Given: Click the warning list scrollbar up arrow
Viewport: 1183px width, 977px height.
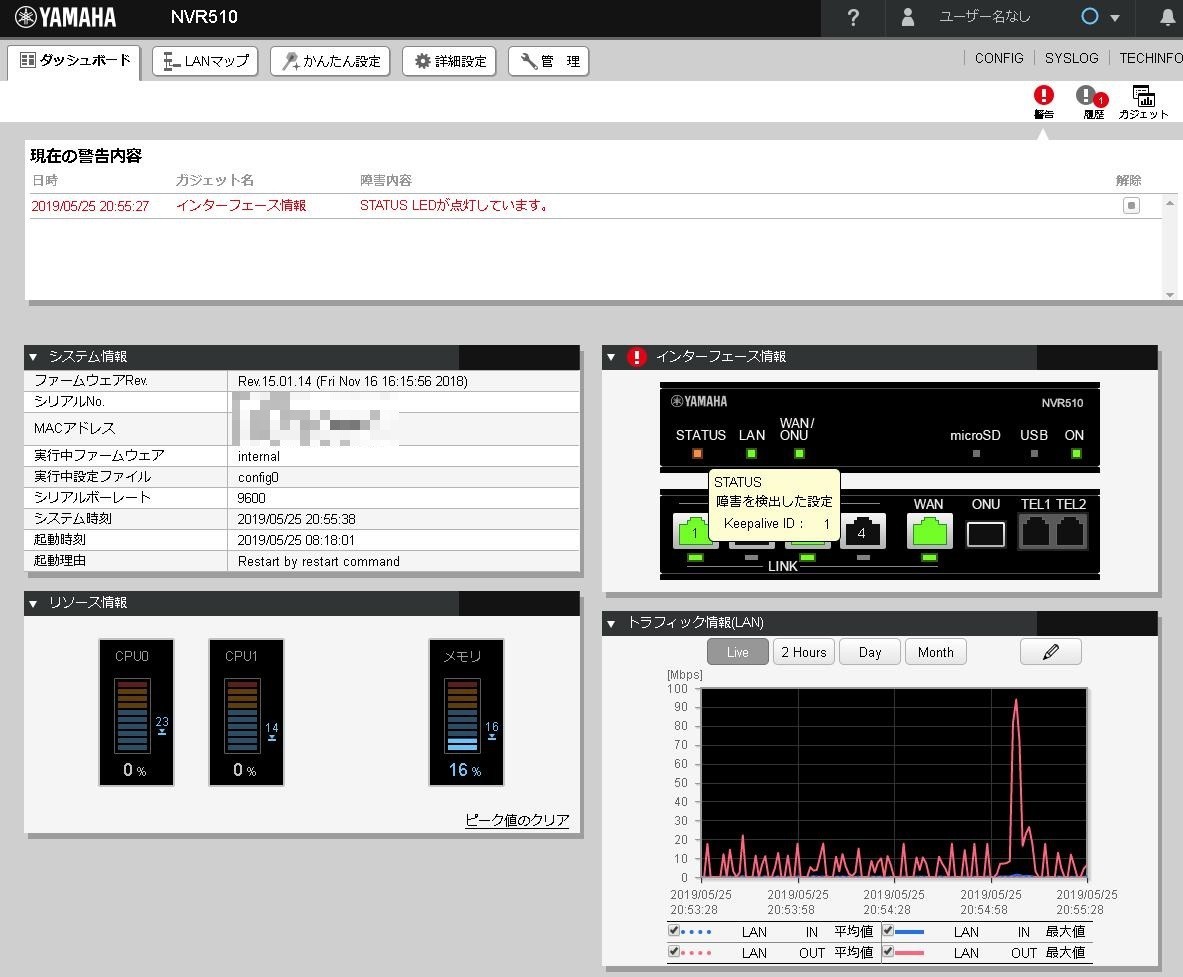Looking at the screenshot, I should click(x=1169, y=203).
